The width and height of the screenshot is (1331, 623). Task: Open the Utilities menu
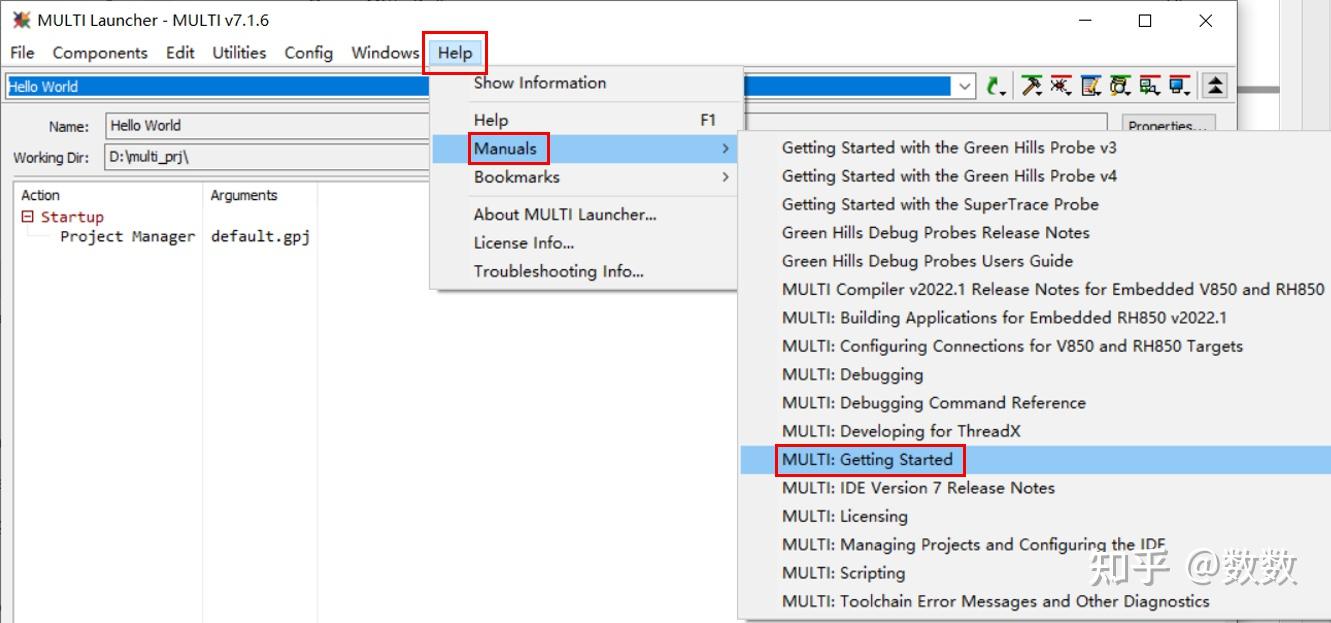(x=239, y=53)
